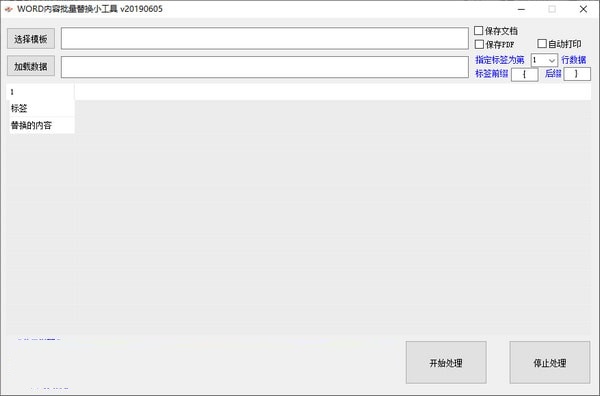Click the 行数据 label

[574, 60]
